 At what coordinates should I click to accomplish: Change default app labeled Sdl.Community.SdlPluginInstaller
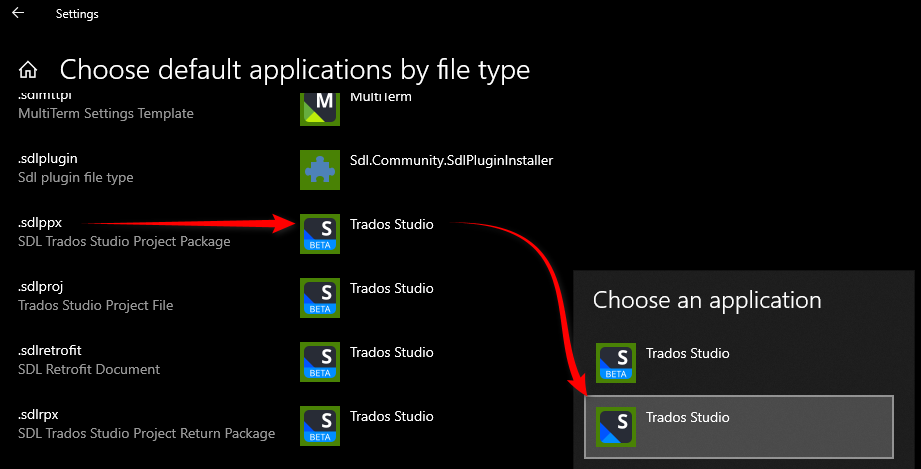pos(451,160)
